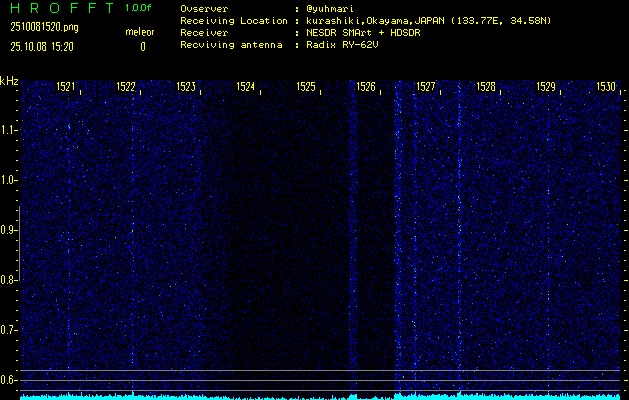Click time marker 1529
This screenshot has width=629, height=400.
(x=546, y=86)
